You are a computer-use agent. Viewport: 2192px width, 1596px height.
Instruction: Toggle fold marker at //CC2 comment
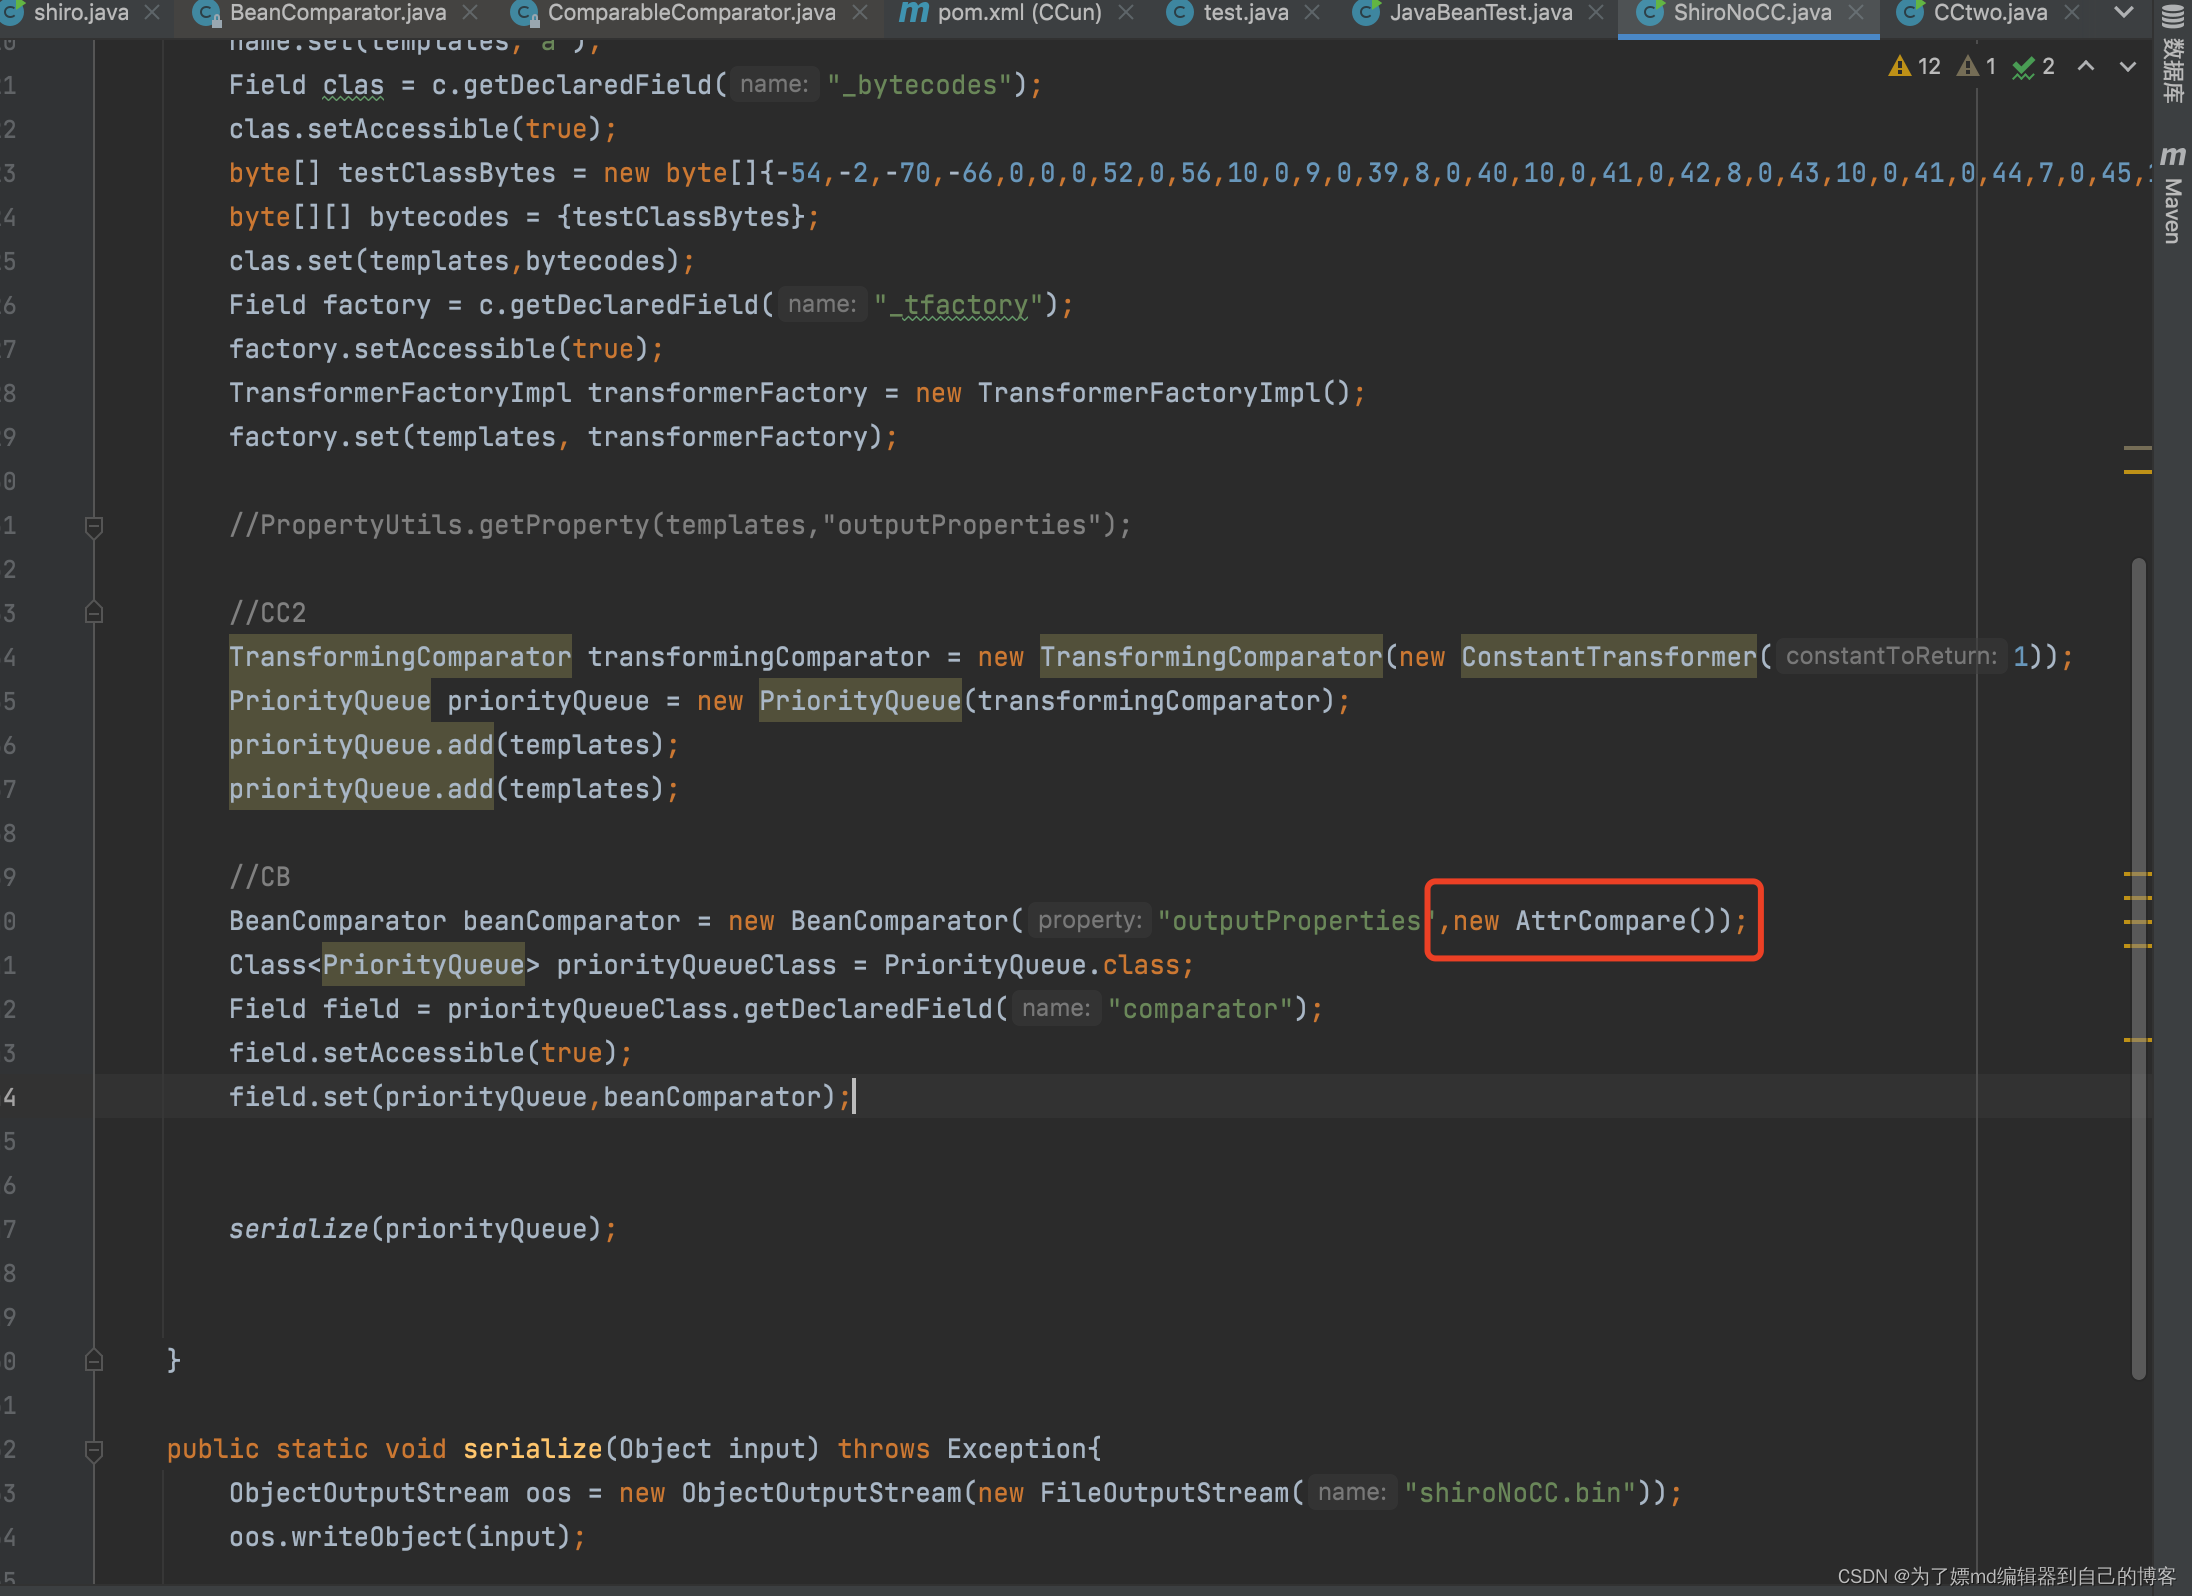click(x=94, y=612)
